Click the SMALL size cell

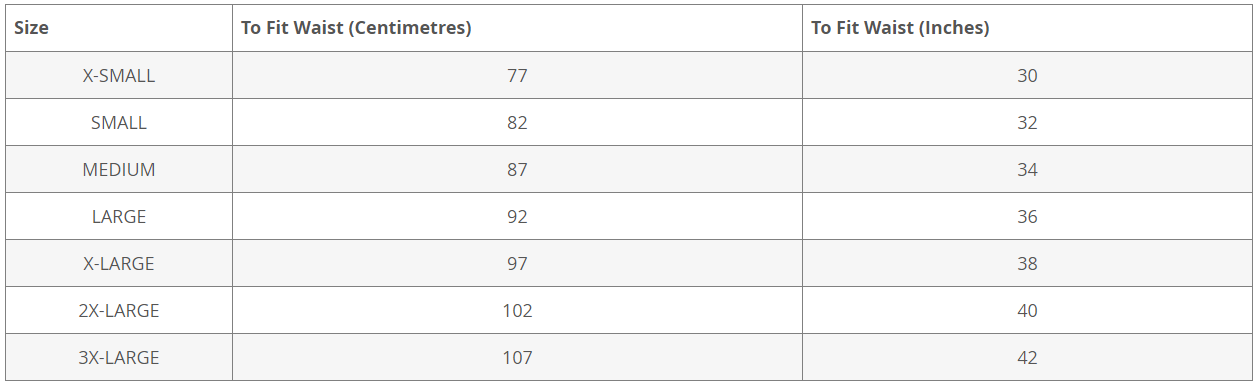coord(119,122)
